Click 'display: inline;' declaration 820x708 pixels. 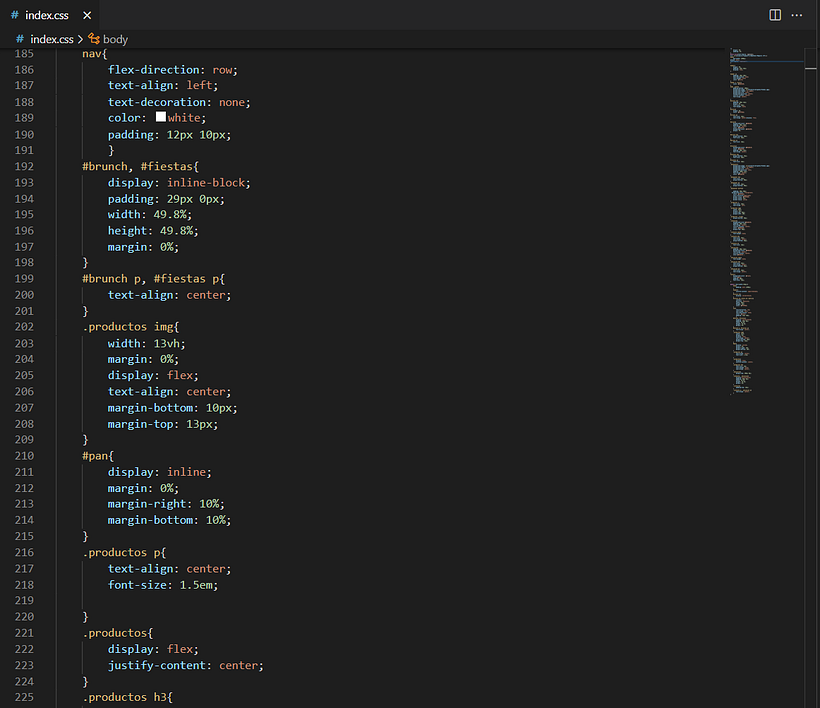[x=160, y=472]
